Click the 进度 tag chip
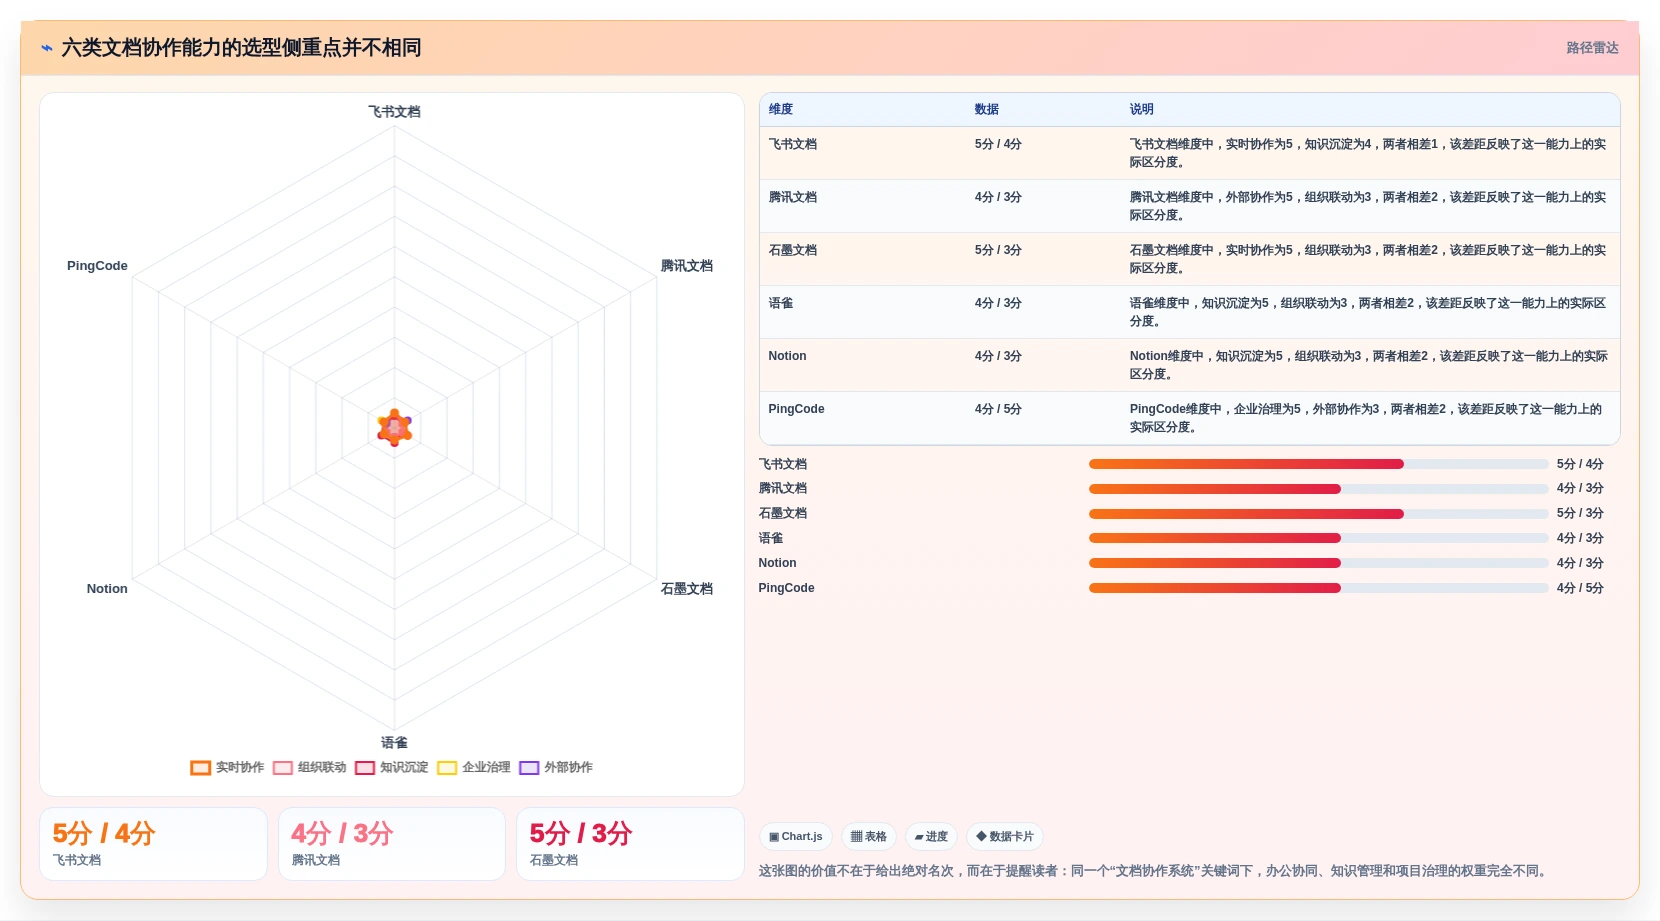 pyautogui.click(x=931, y=836)
